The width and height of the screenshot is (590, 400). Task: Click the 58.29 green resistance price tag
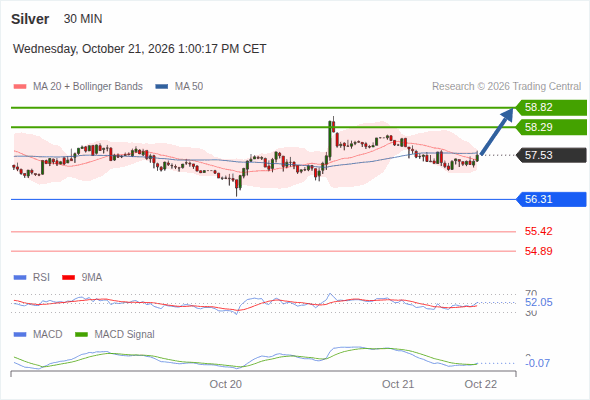coord(552,127)
